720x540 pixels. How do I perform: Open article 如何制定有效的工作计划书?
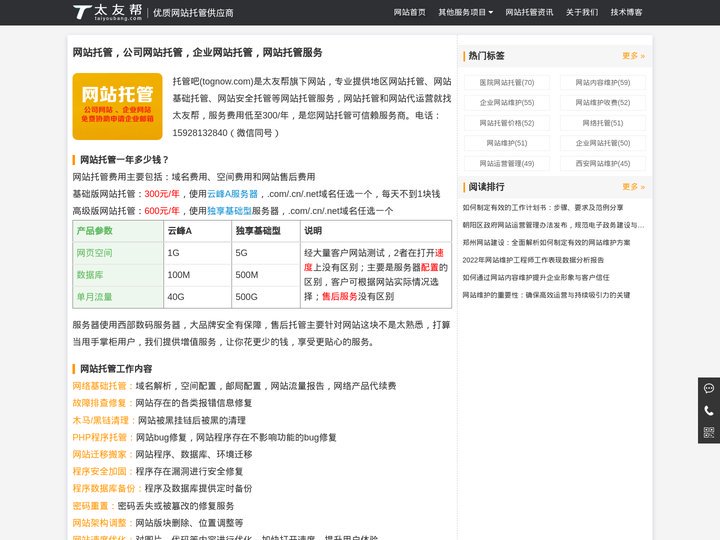[543, 208]
